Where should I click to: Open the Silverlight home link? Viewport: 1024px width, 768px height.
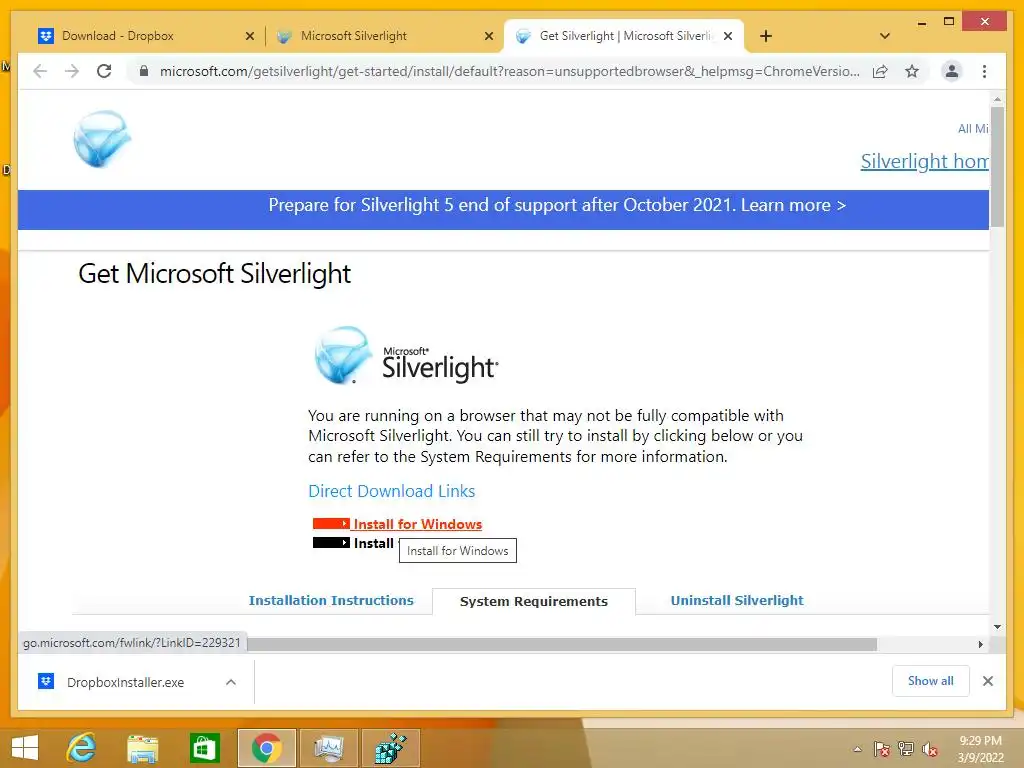[924, 161]
